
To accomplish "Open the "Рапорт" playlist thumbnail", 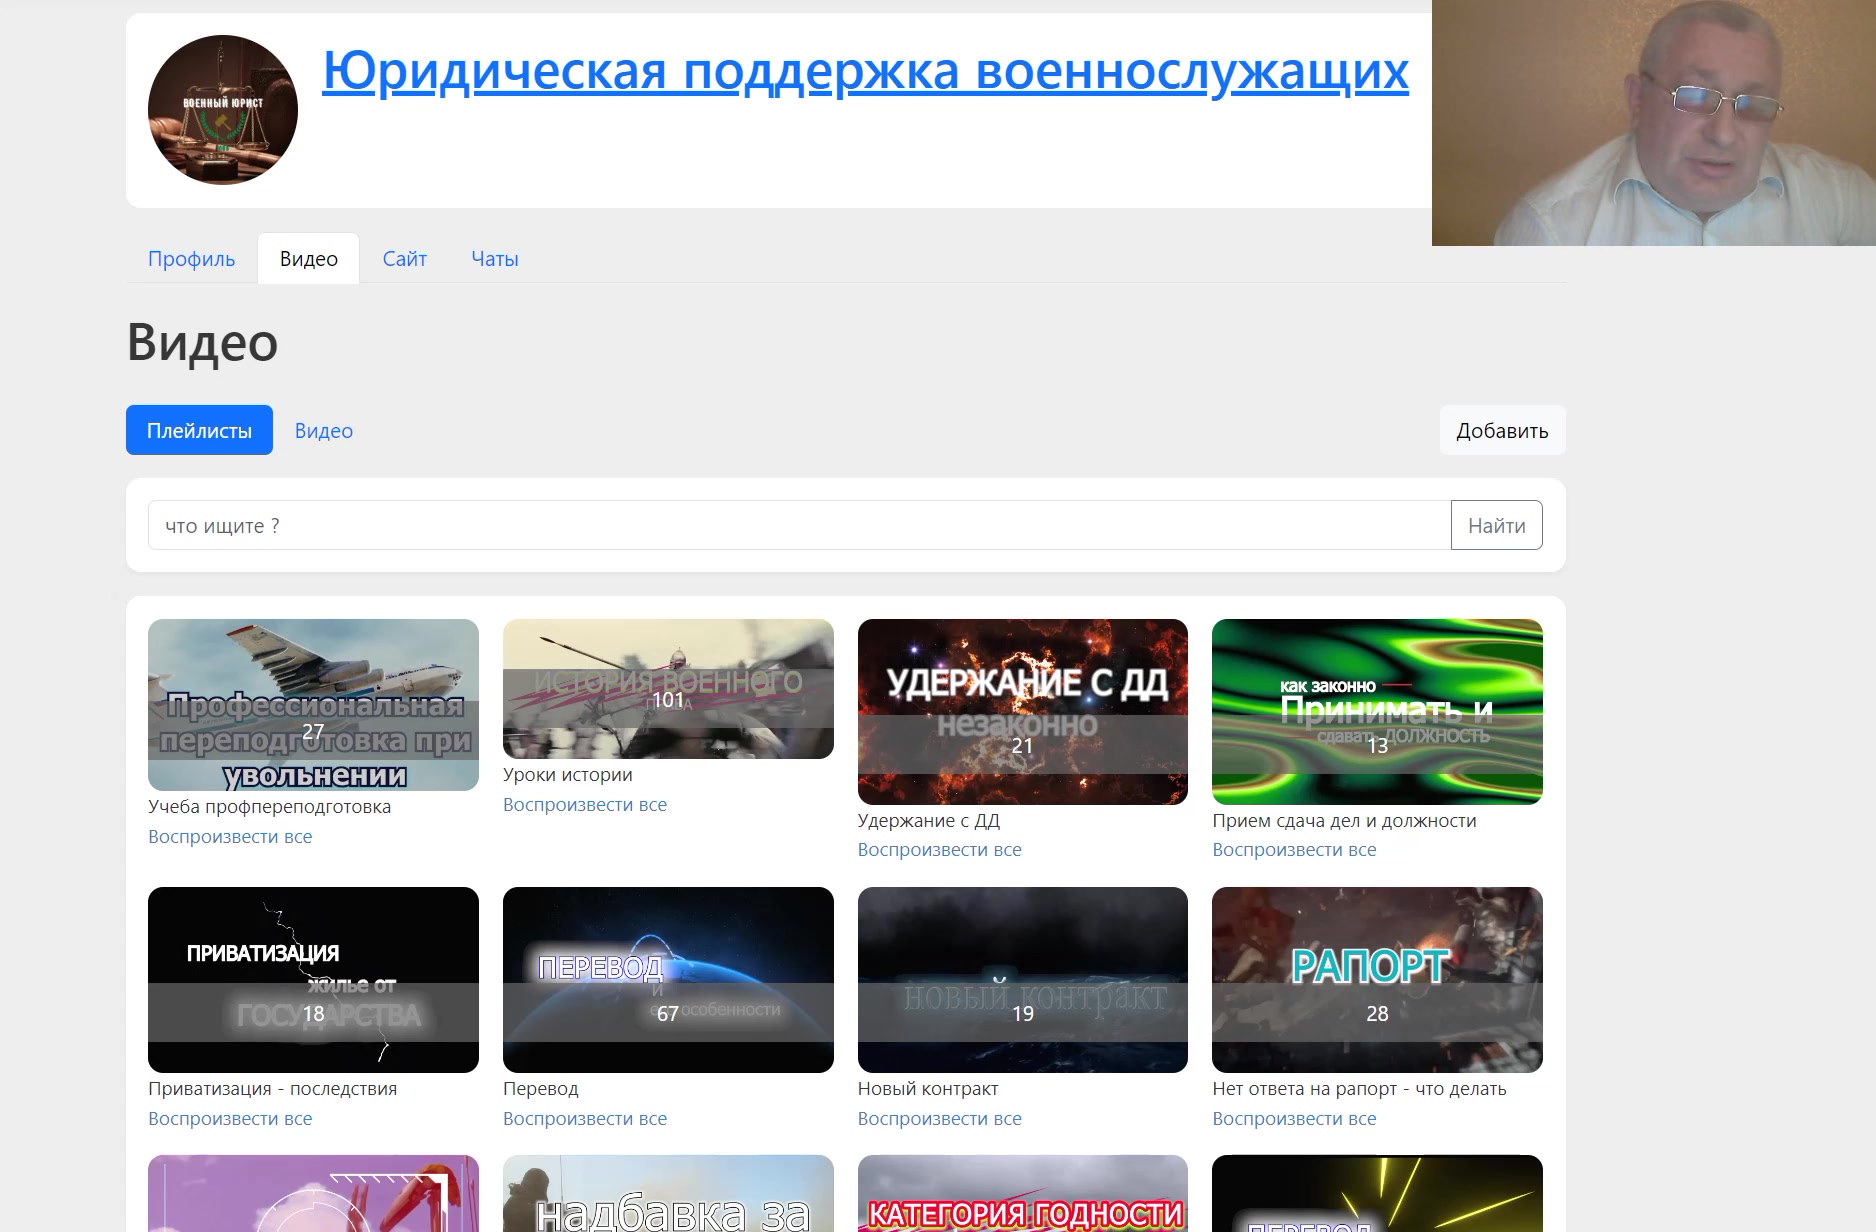I will [1377, 980].
